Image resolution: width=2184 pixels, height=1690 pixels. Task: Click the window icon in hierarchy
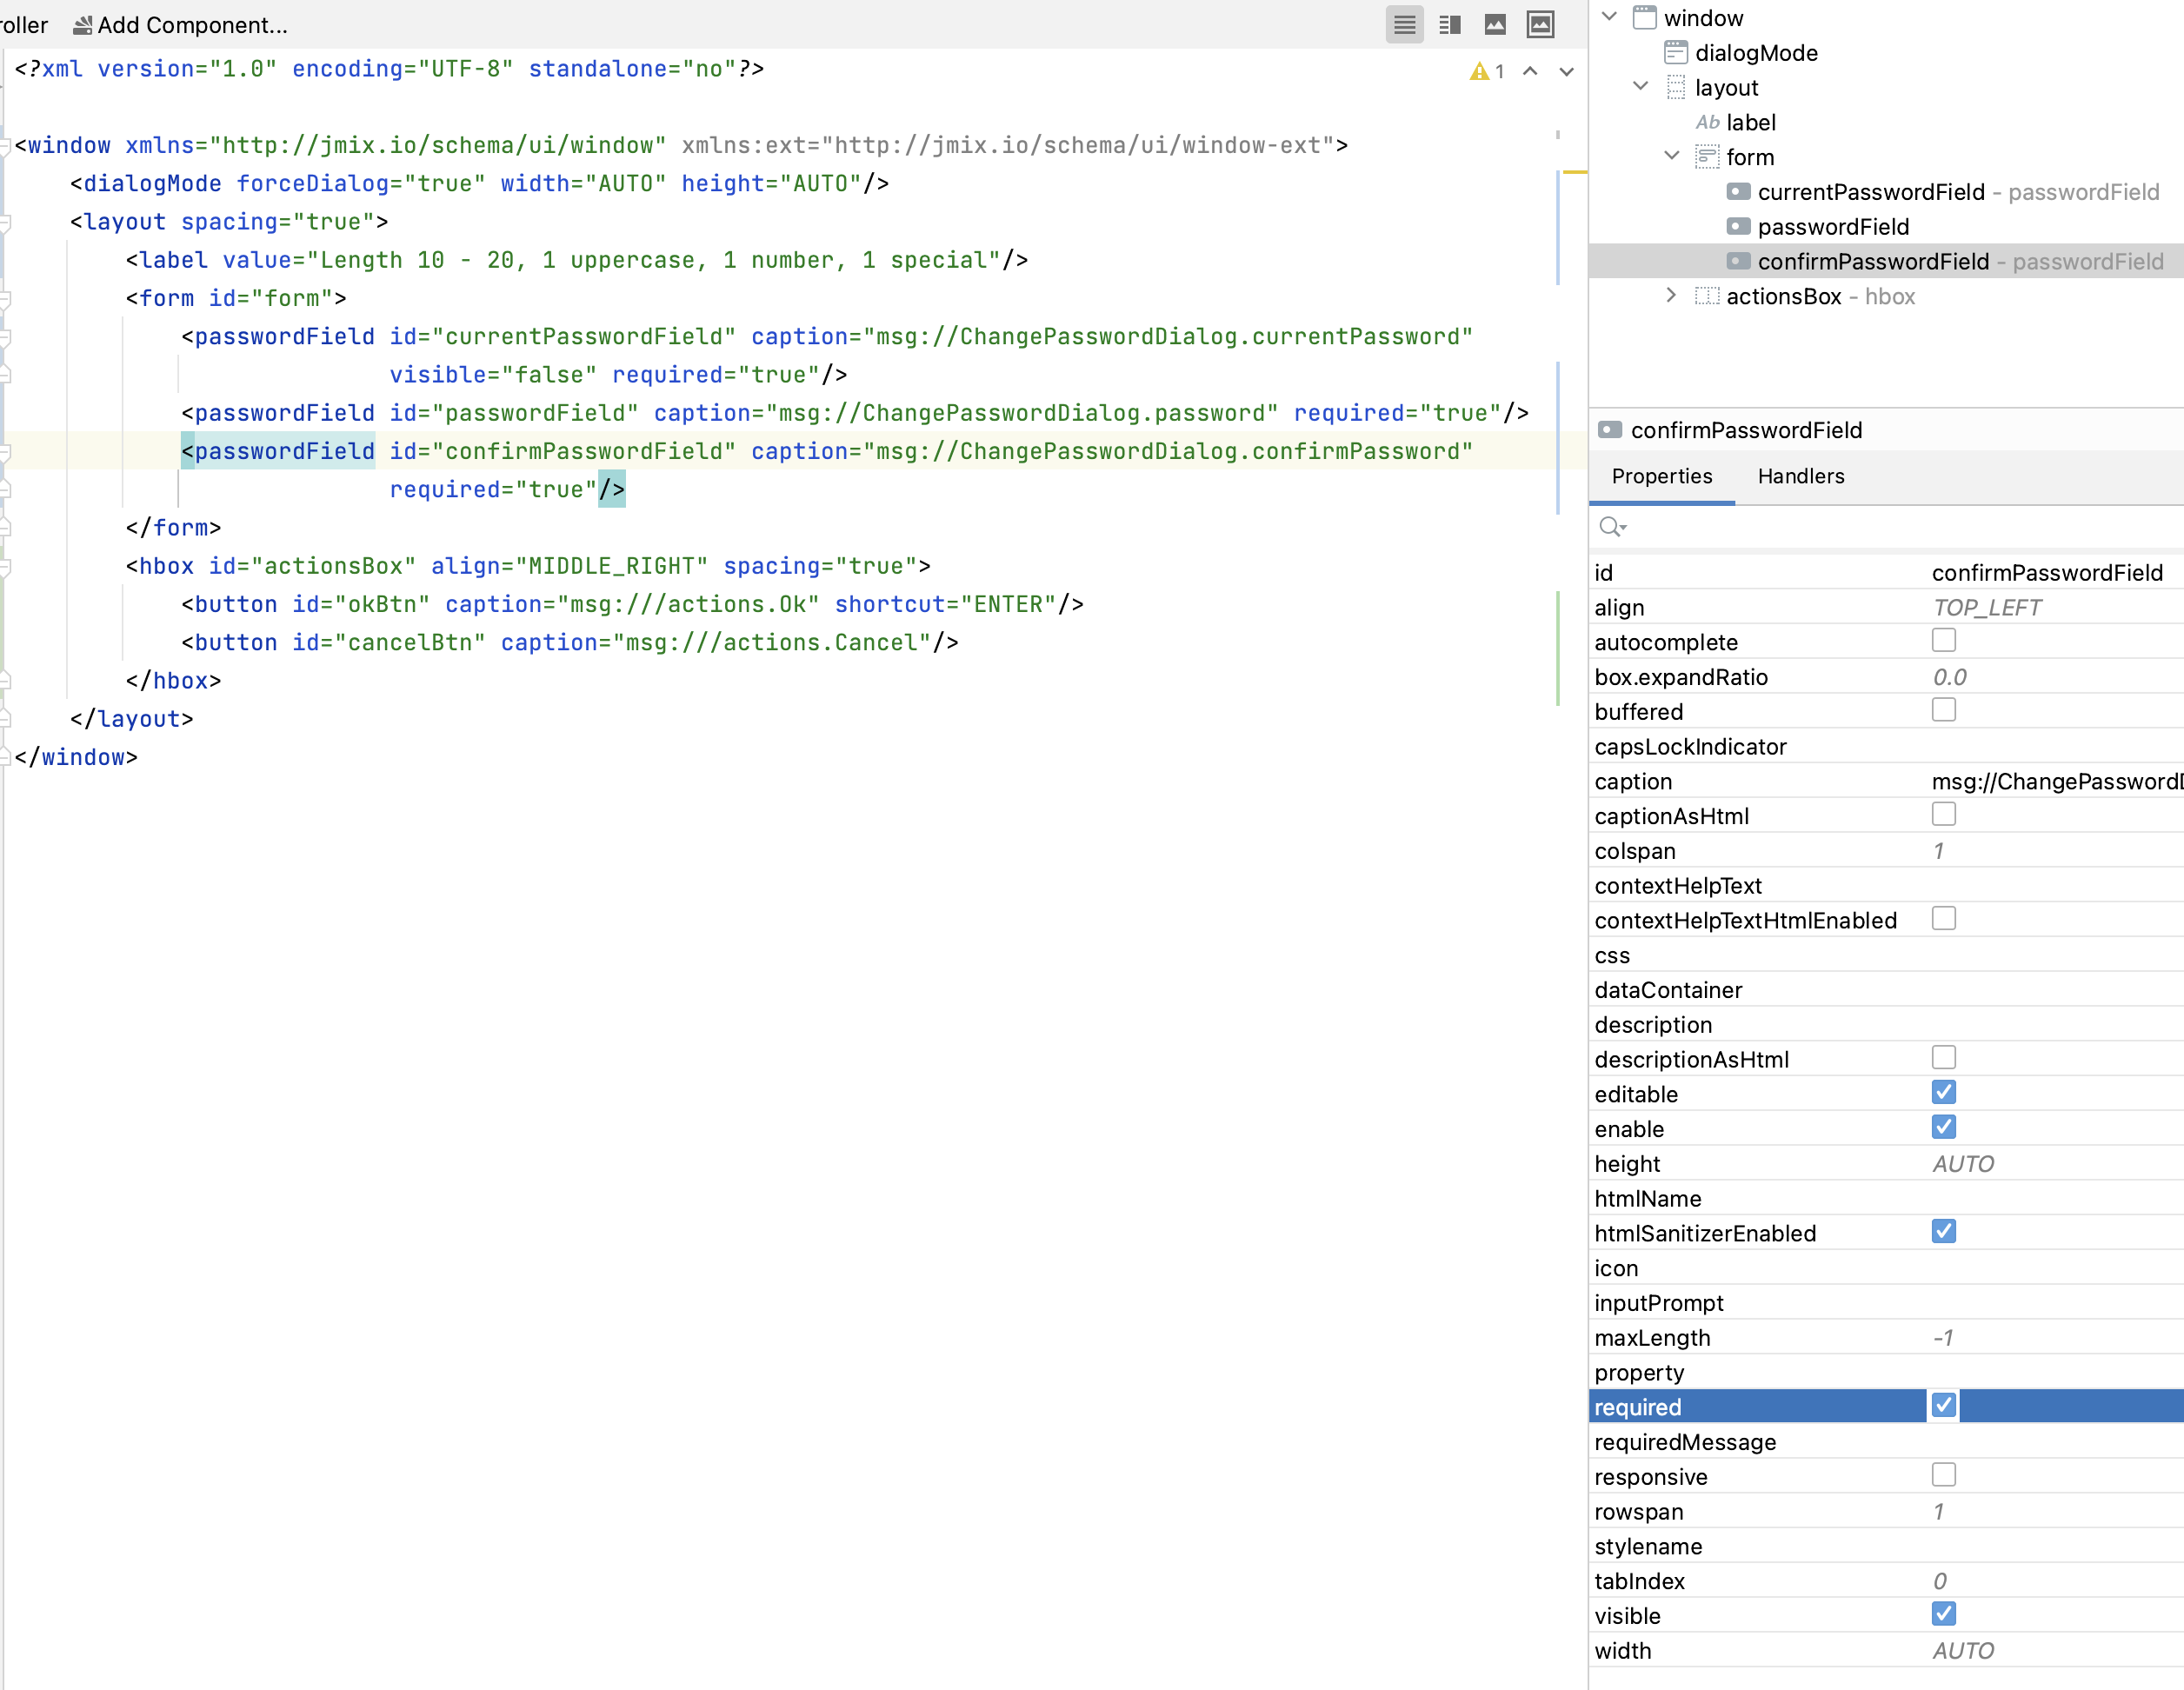[x=1644, y=17]
